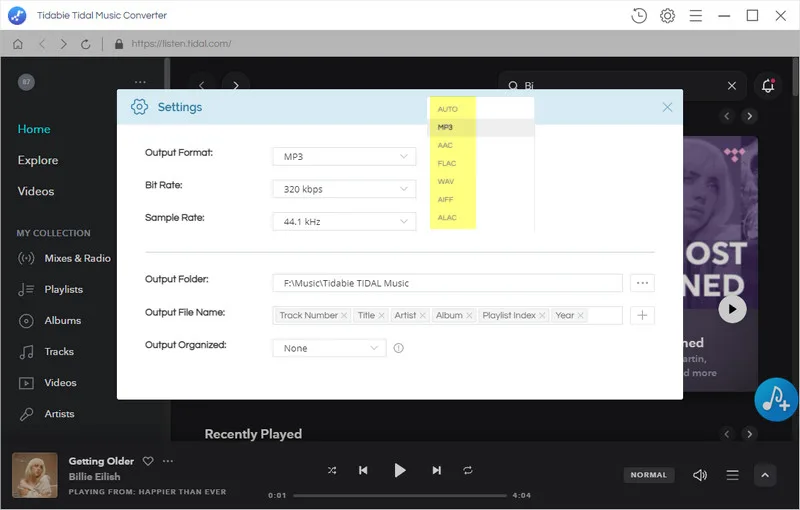Remove Album filename tag
The width and height of the screenshot is (800, 510).
[469, 316]
